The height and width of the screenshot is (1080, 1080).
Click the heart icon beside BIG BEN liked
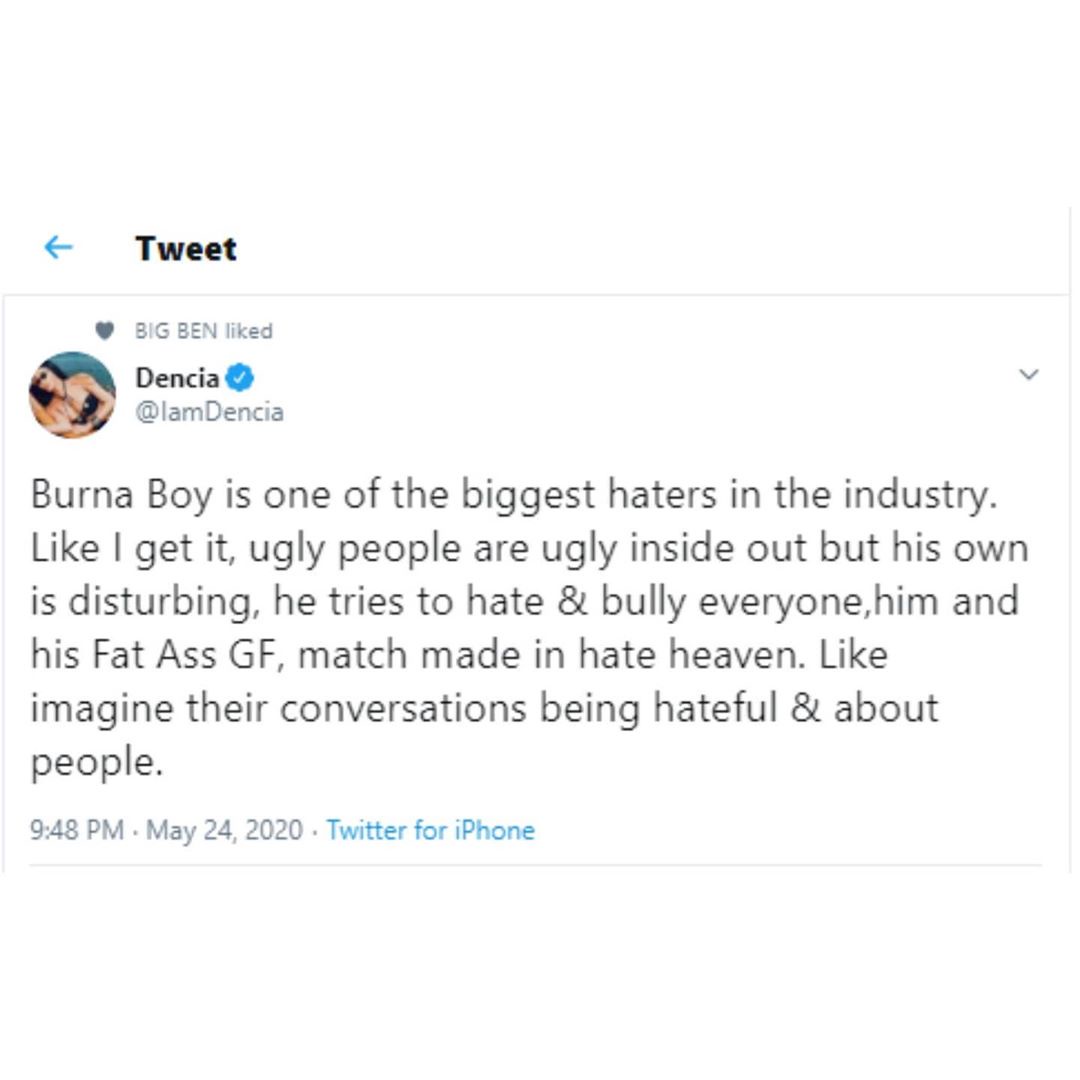click(104, 330)
